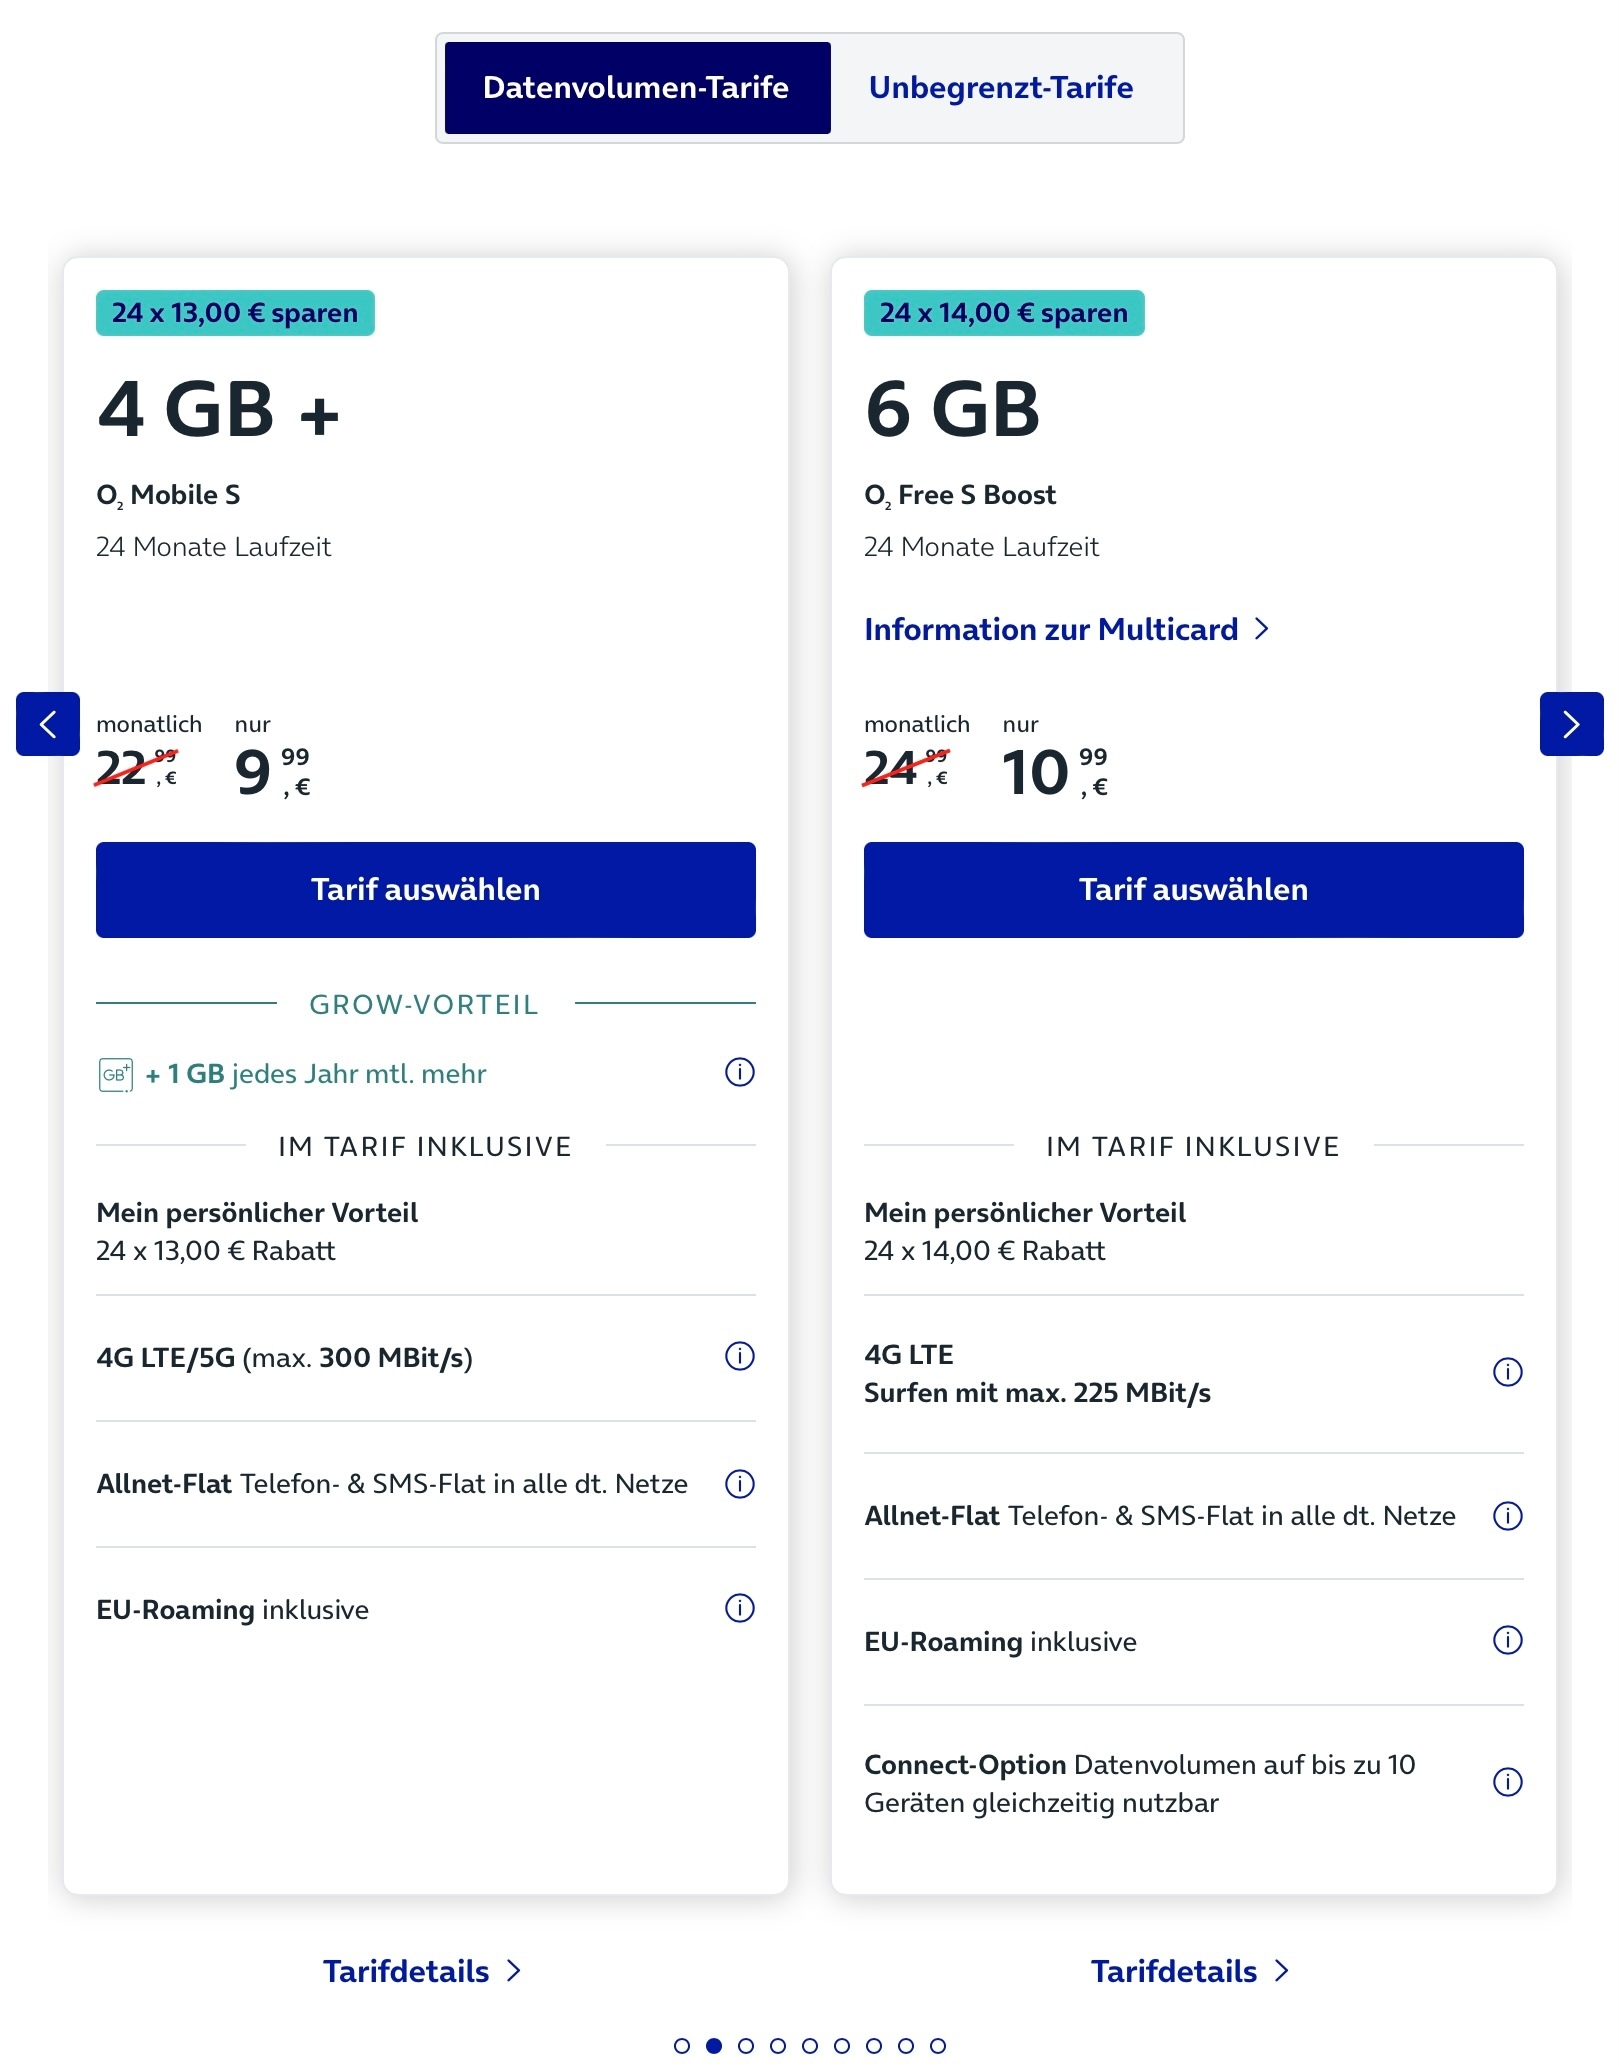Image resolution: width=1619 pixels, height=2067 pixels.
Task: Choose Tarif auswählen for 6 GB plan
Action: (1194, 890)
